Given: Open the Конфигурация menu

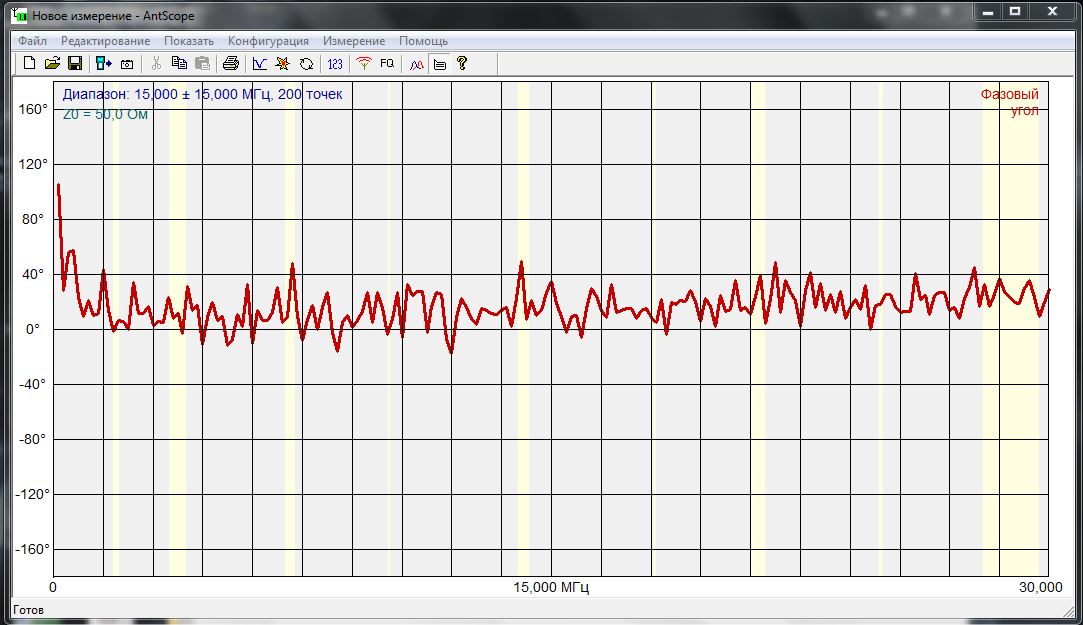Looking at the screenshot, I should coord(268,41).
